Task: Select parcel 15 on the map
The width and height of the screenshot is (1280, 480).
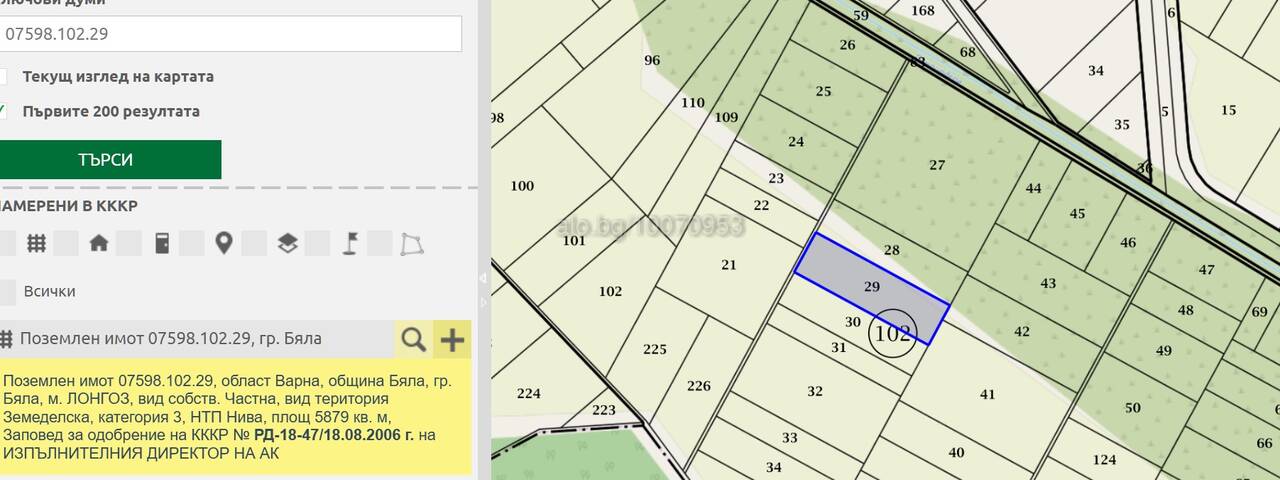Action: coord(1228,110)
